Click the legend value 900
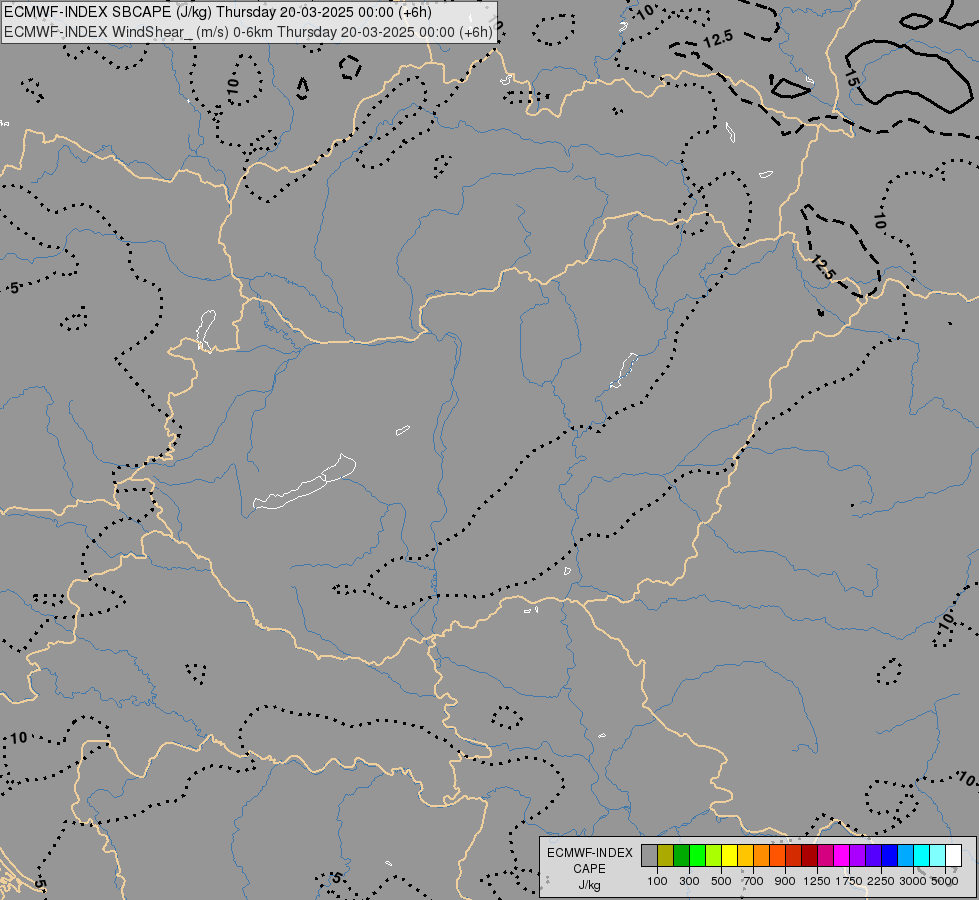The height and width of the screenshot is (900, 979). 785,881
